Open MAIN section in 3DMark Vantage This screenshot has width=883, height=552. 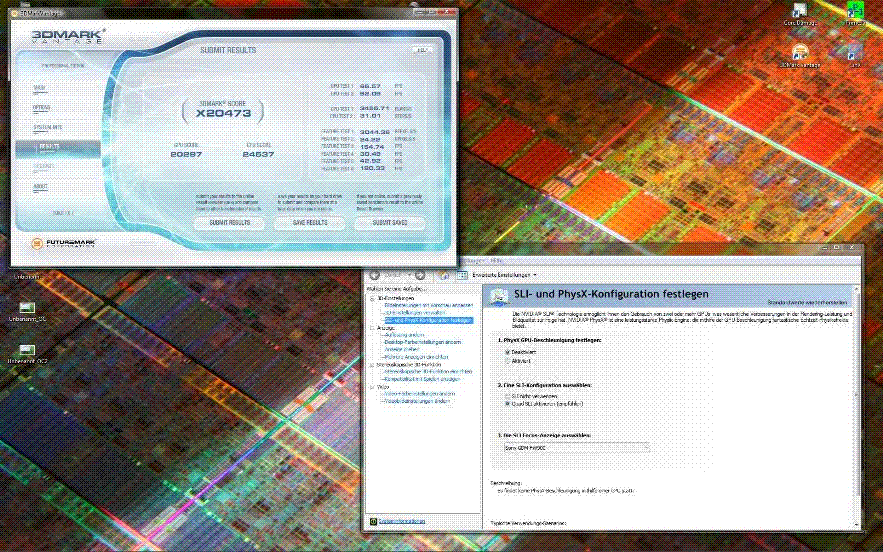40,88
